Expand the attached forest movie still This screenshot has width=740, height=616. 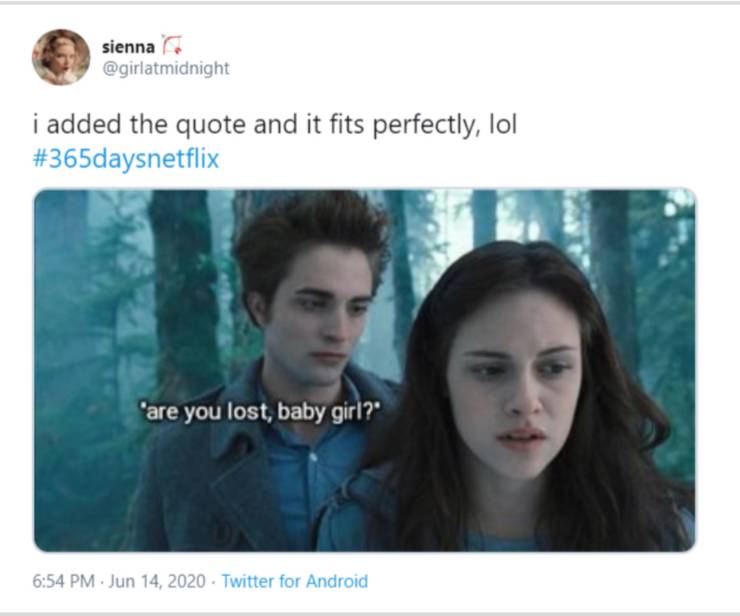point(365,370)
